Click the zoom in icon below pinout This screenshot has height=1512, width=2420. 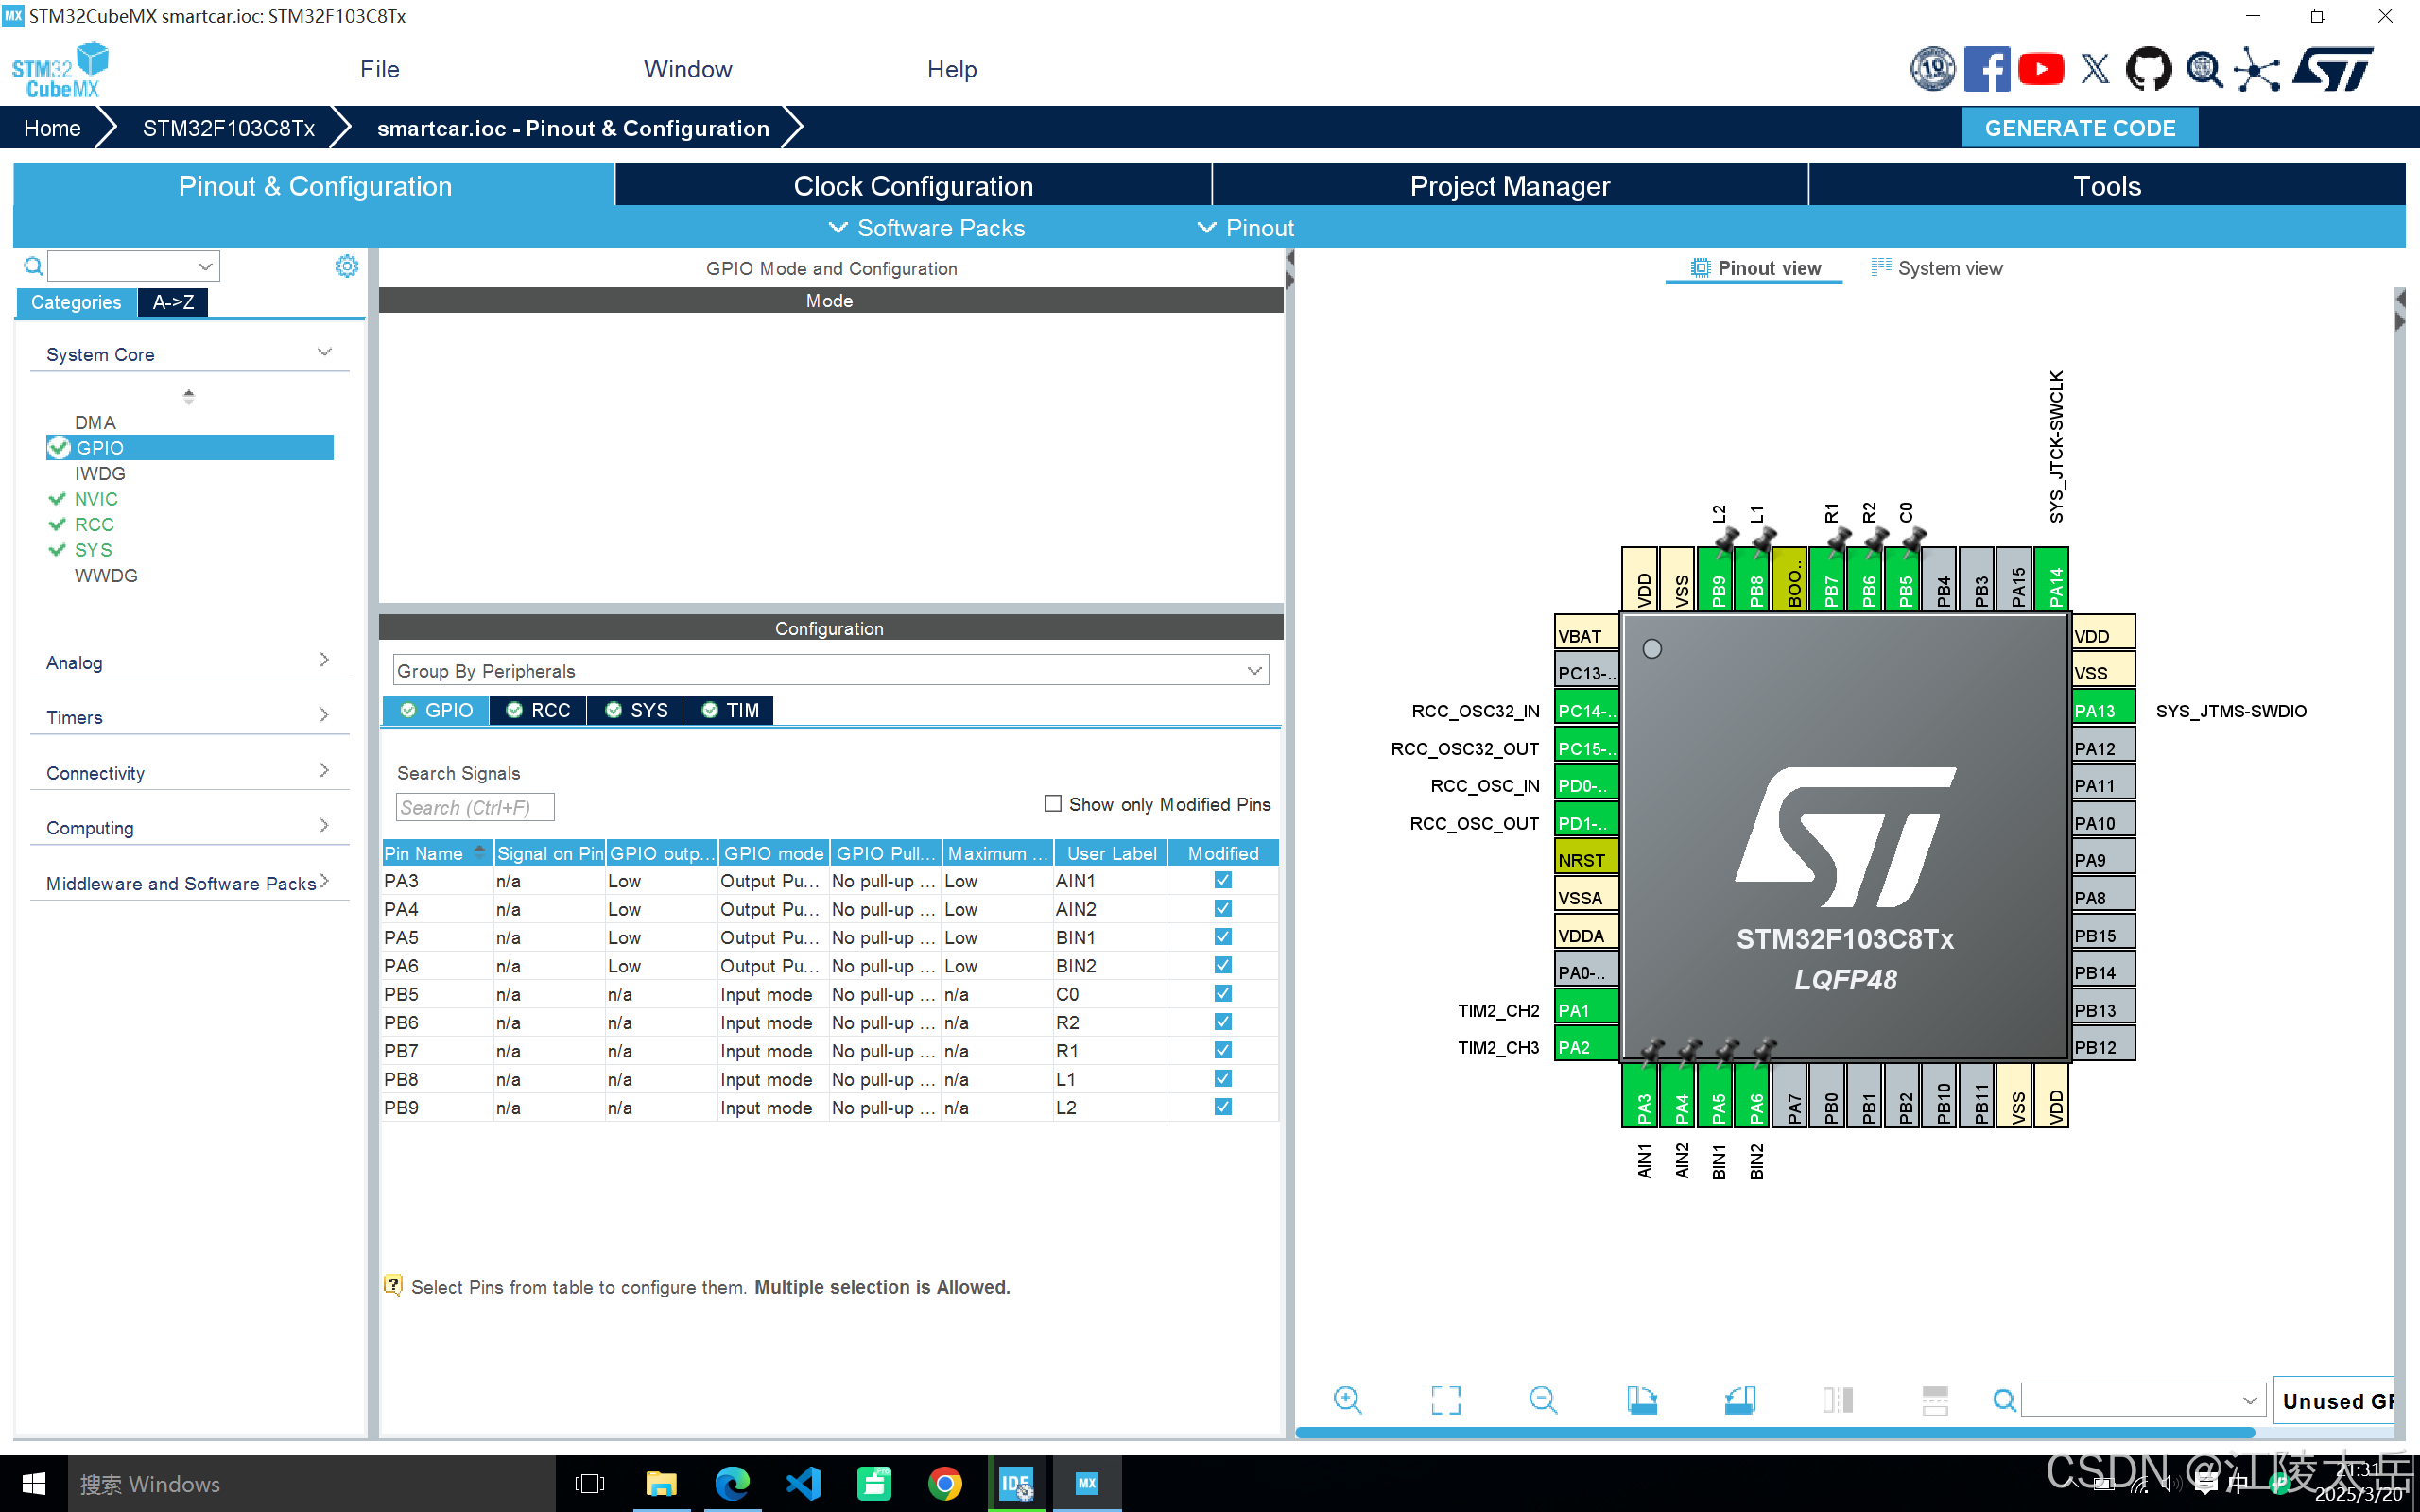pos(1347,1400)
